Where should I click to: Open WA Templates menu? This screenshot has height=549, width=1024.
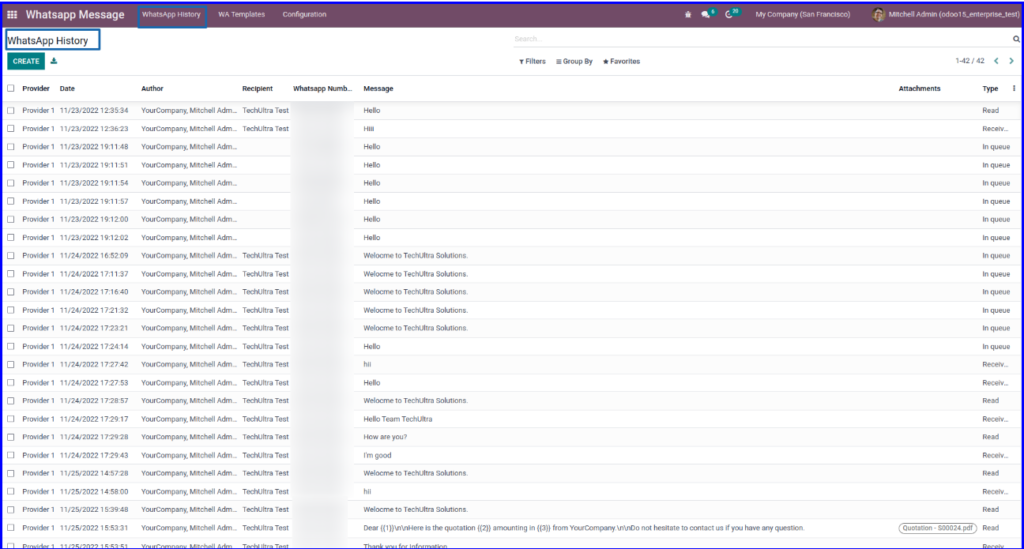[x=242, y=14]
